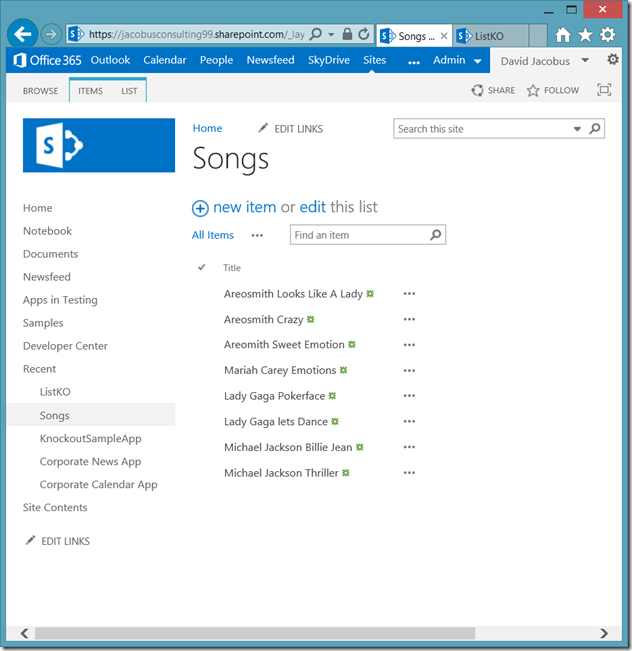
Task: Open David Jacobus user menu arrow
Action: [x=585, y=60]
